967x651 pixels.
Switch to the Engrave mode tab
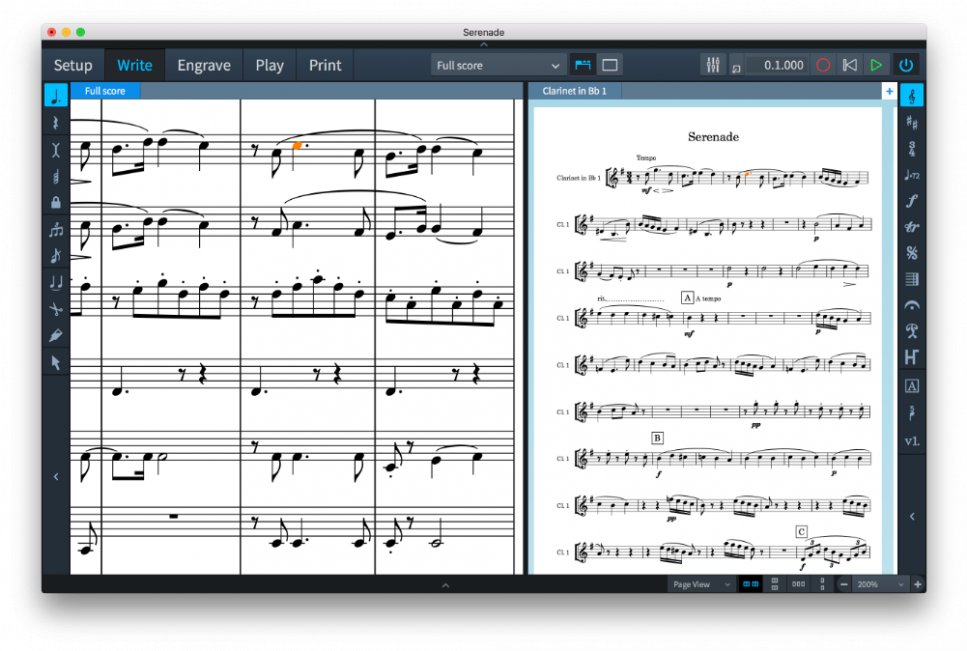pyautogui.click(x=204, y=64)
